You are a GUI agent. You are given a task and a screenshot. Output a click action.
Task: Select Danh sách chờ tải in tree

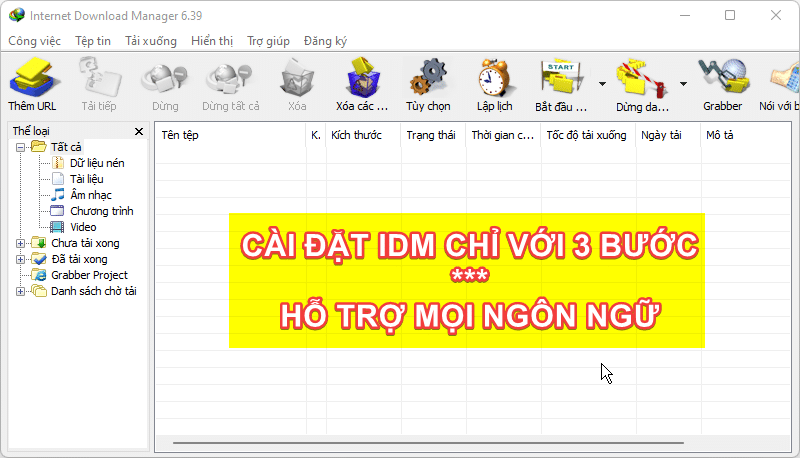click(94, 291)
